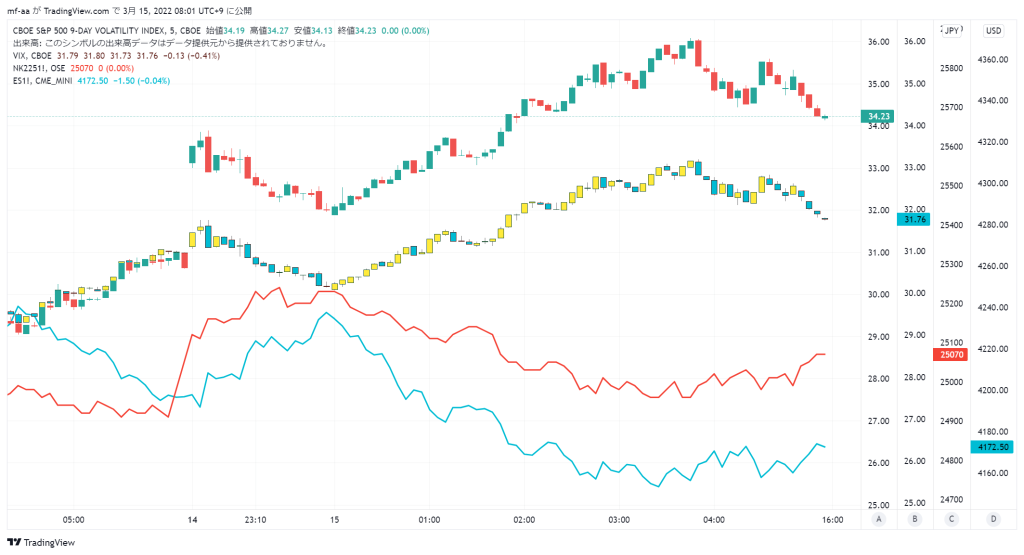Click the B scale label circle
The height and width of the screenshot is (555, 1024).
pos(914,519)
